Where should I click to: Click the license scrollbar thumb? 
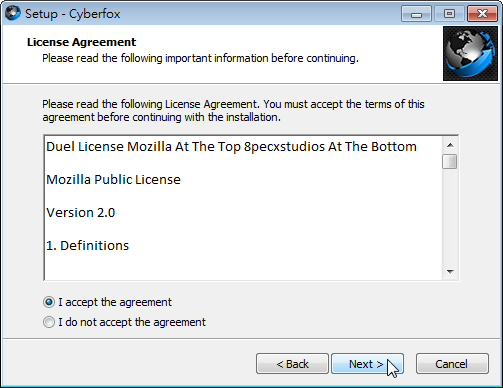450,162
